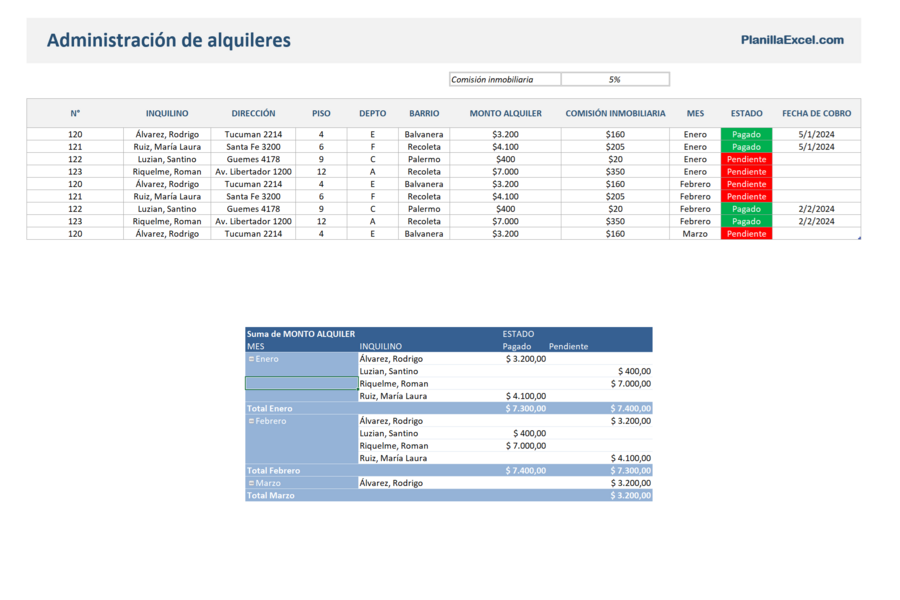Screen dimensions: 900x600
Task: Select the 5% commission rate cell
Action: pos(614,80)
